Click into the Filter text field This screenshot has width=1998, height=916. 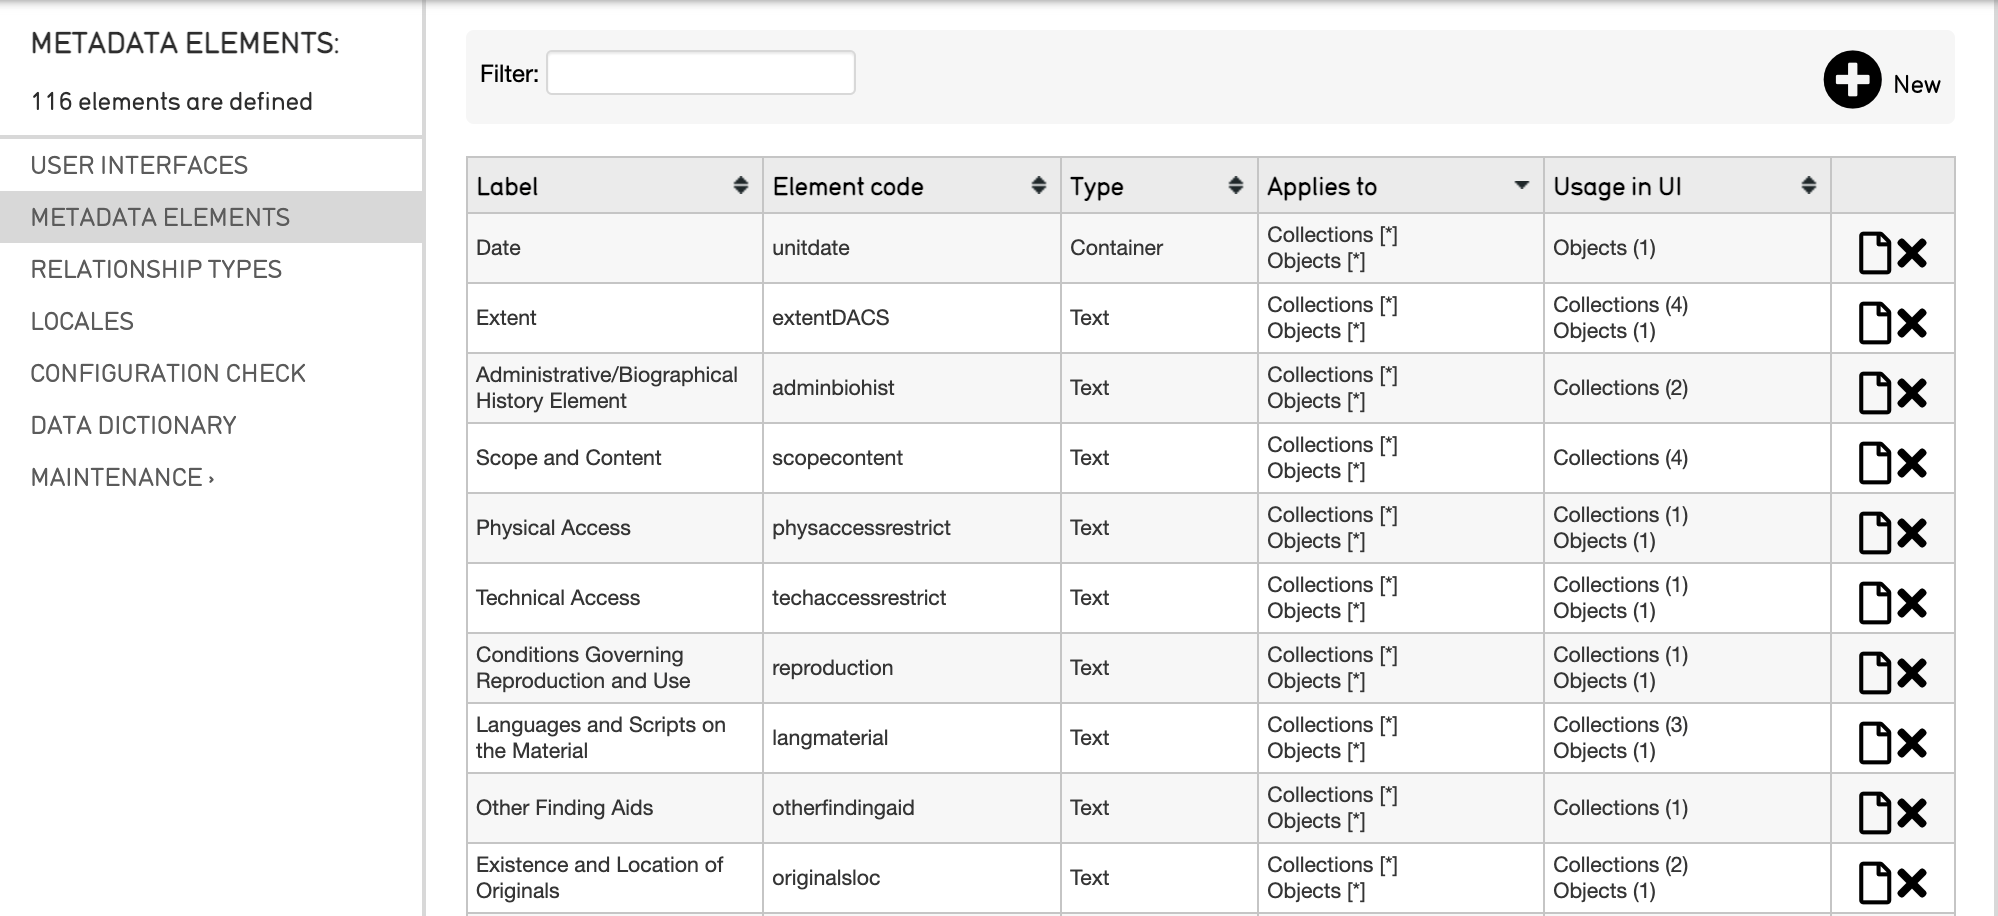[700, 73]
